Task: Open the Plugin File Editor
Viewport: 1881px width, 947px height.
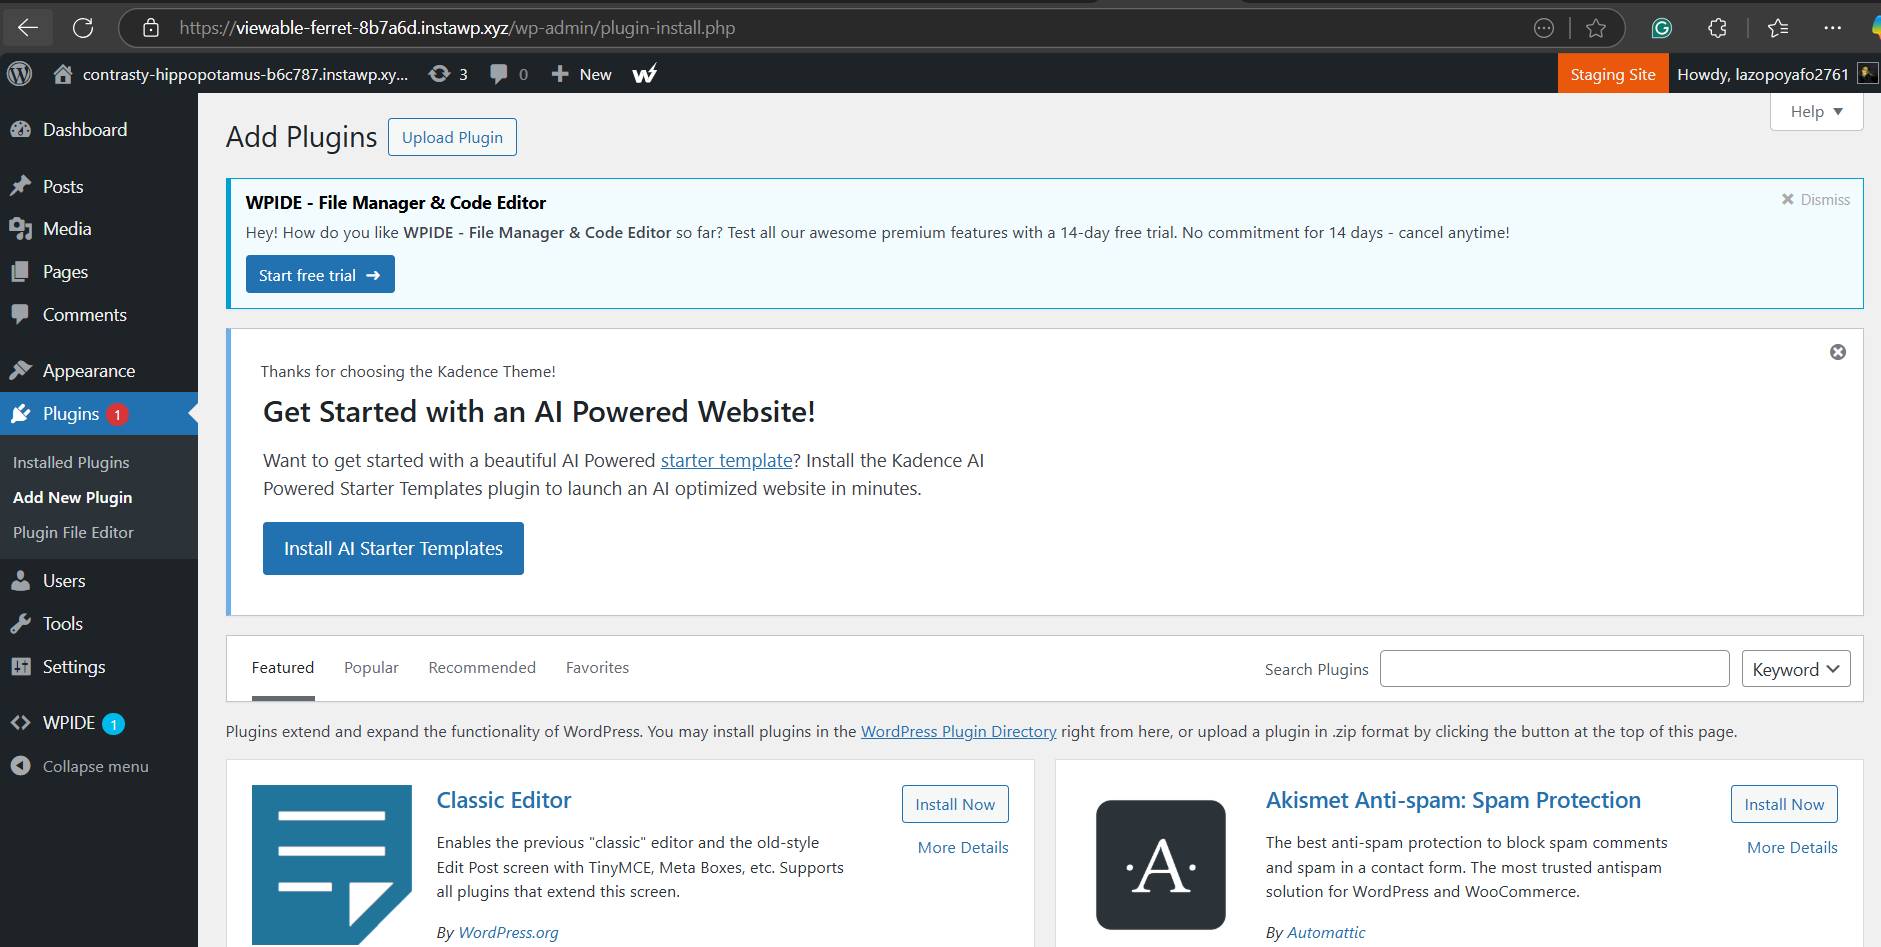Action: pyautogui.click(x=73, y=533)
